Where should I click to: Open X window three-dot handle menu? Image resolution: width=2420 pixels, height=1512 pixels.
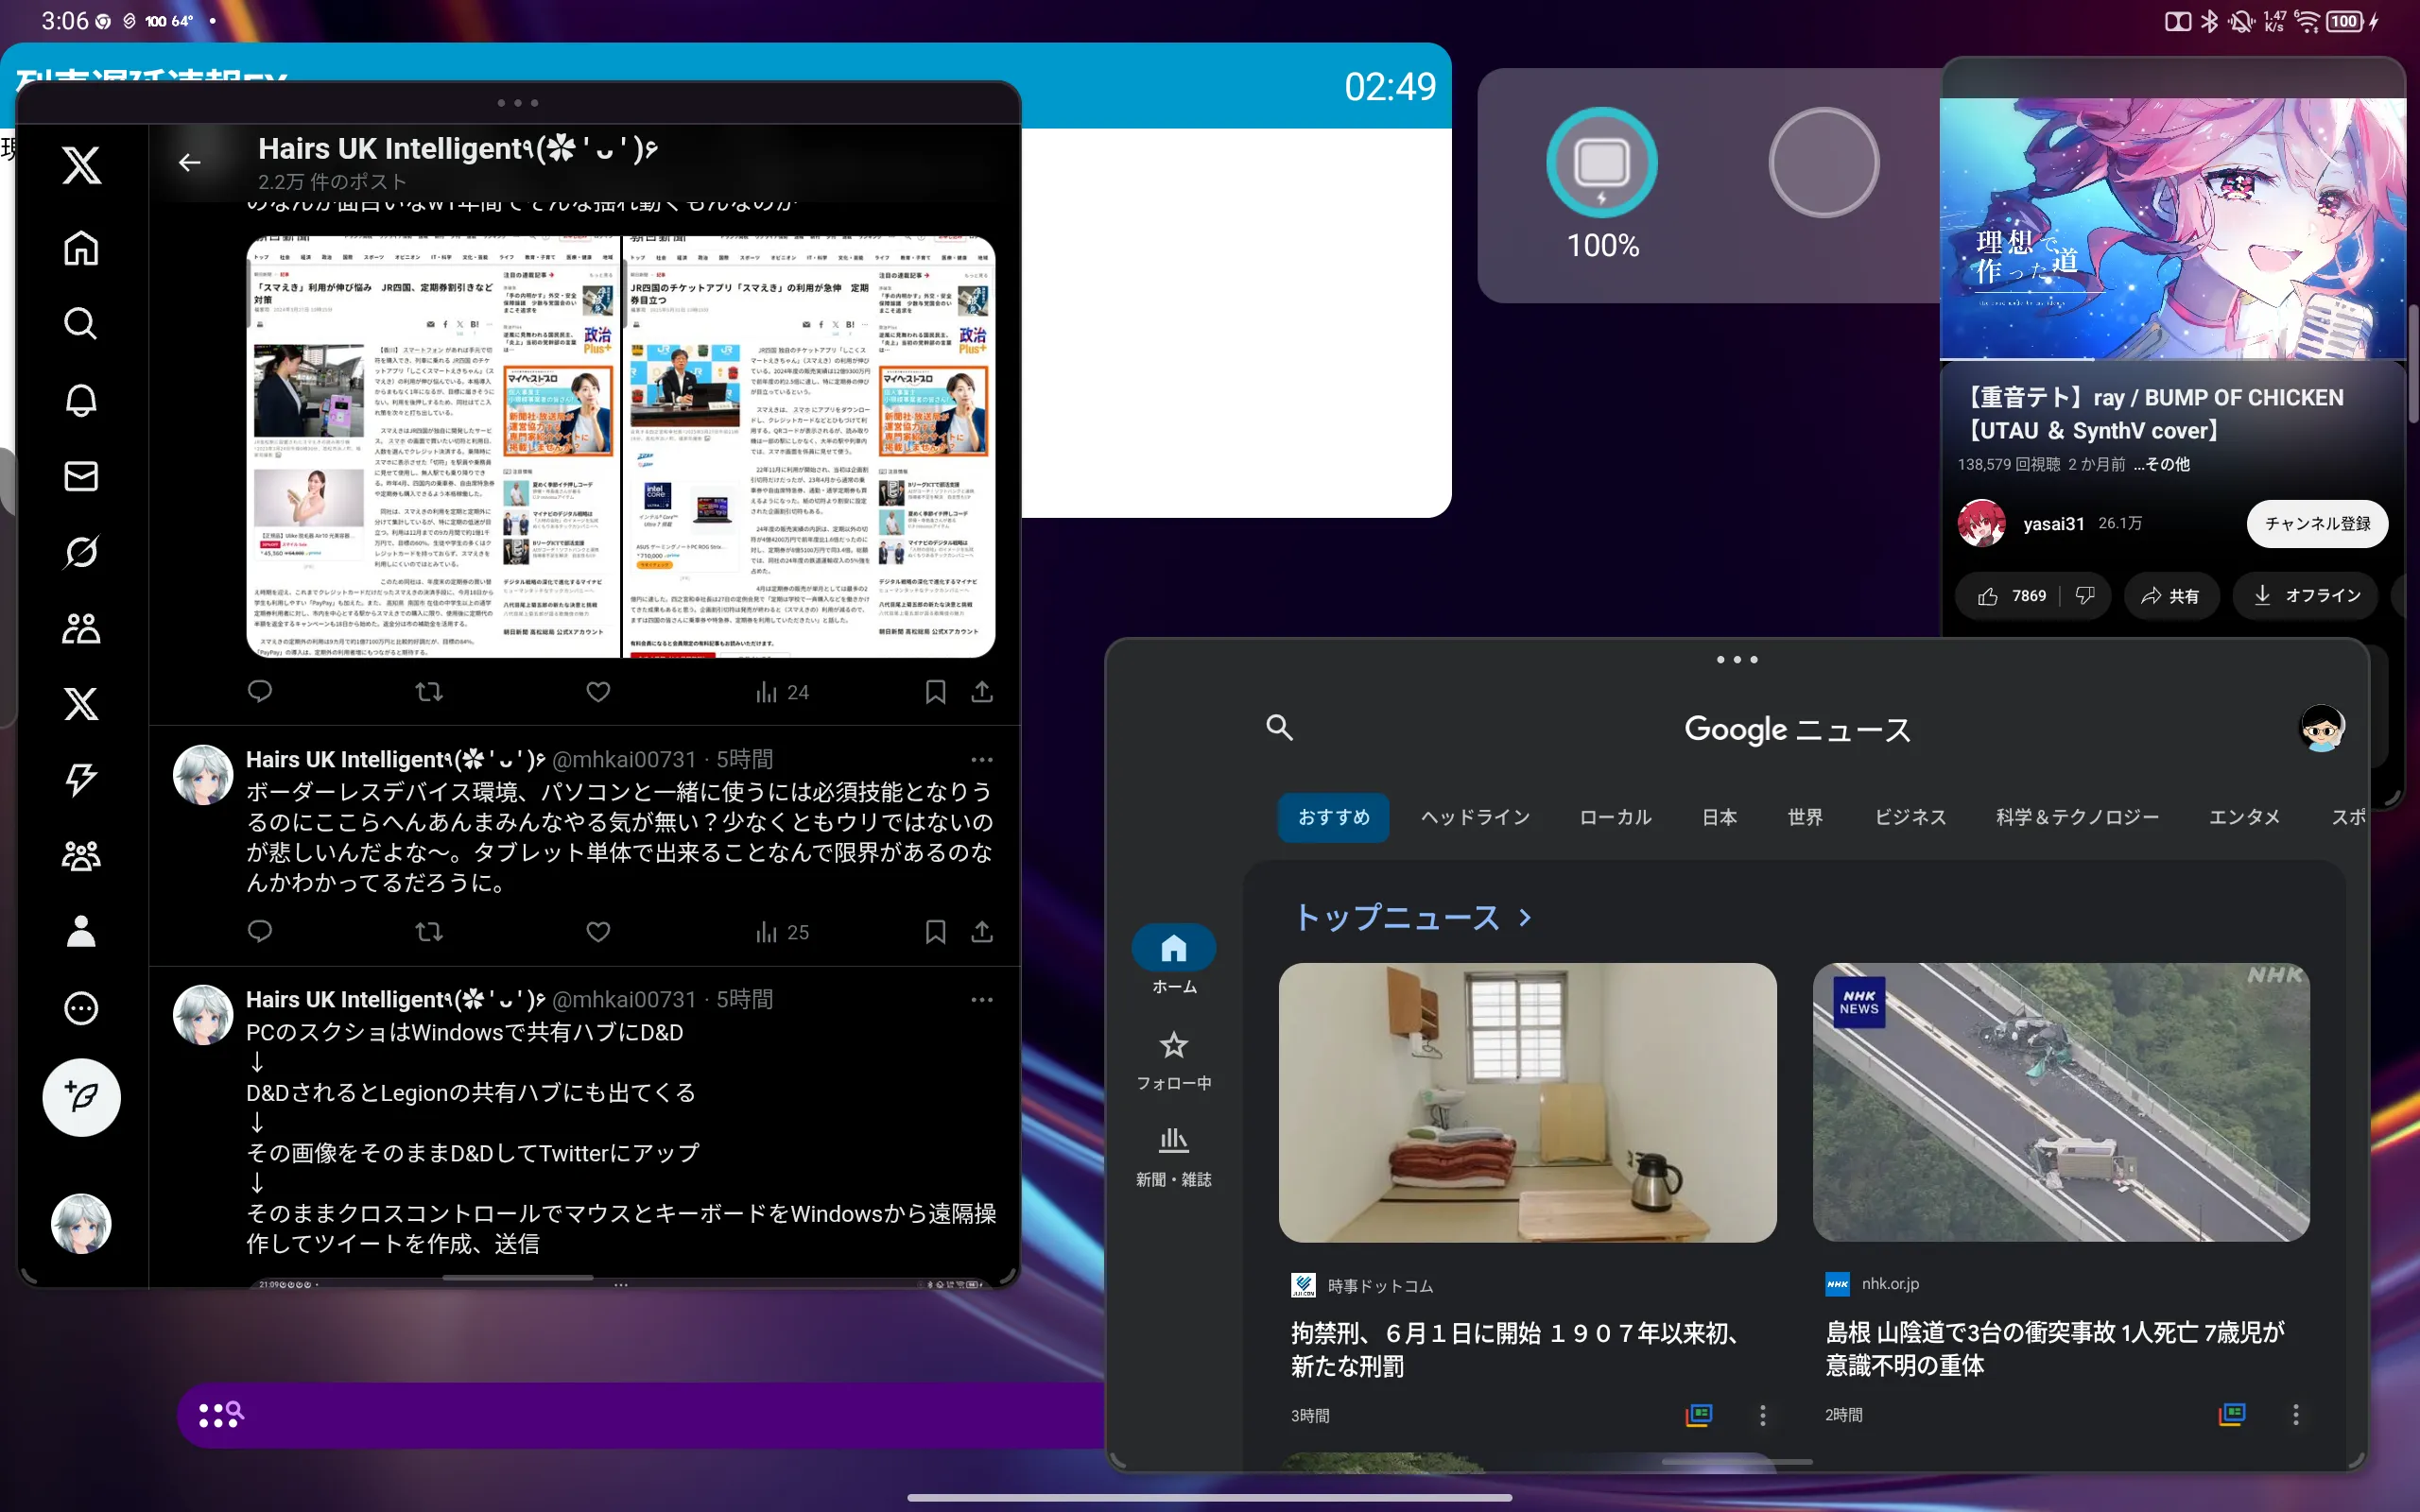pyautogui.click(x=518, y=103)
